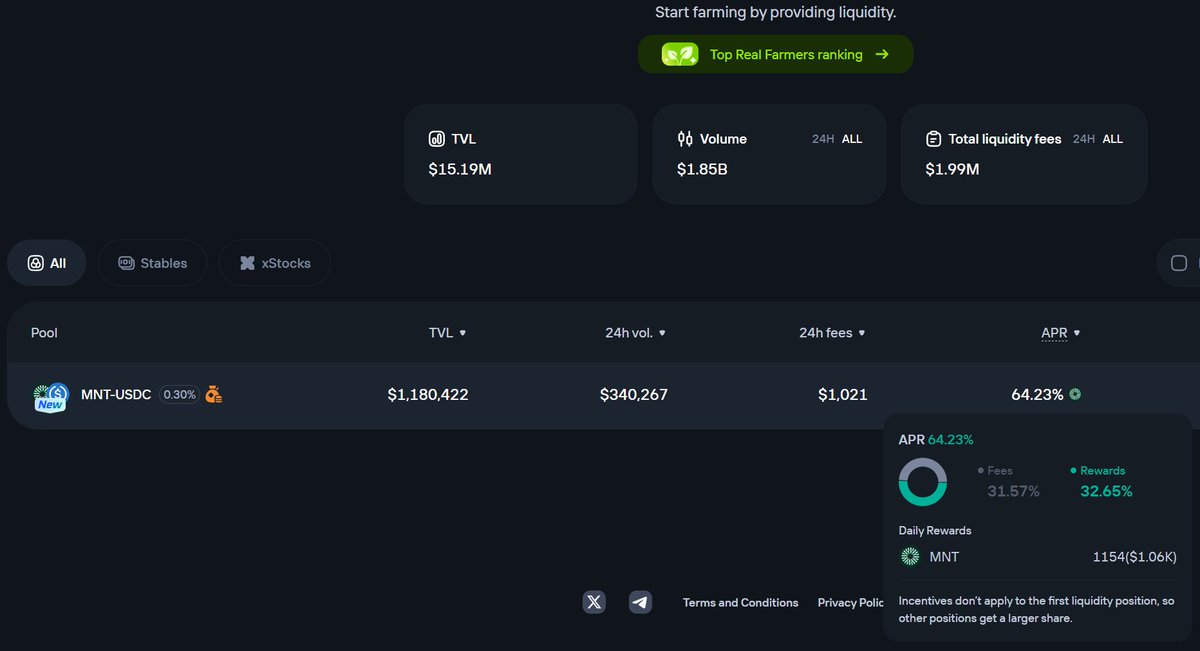Open the Top Real Farmers ranking
The width and height of the screenshot is (1200, 651).
(x=775, y=55)
